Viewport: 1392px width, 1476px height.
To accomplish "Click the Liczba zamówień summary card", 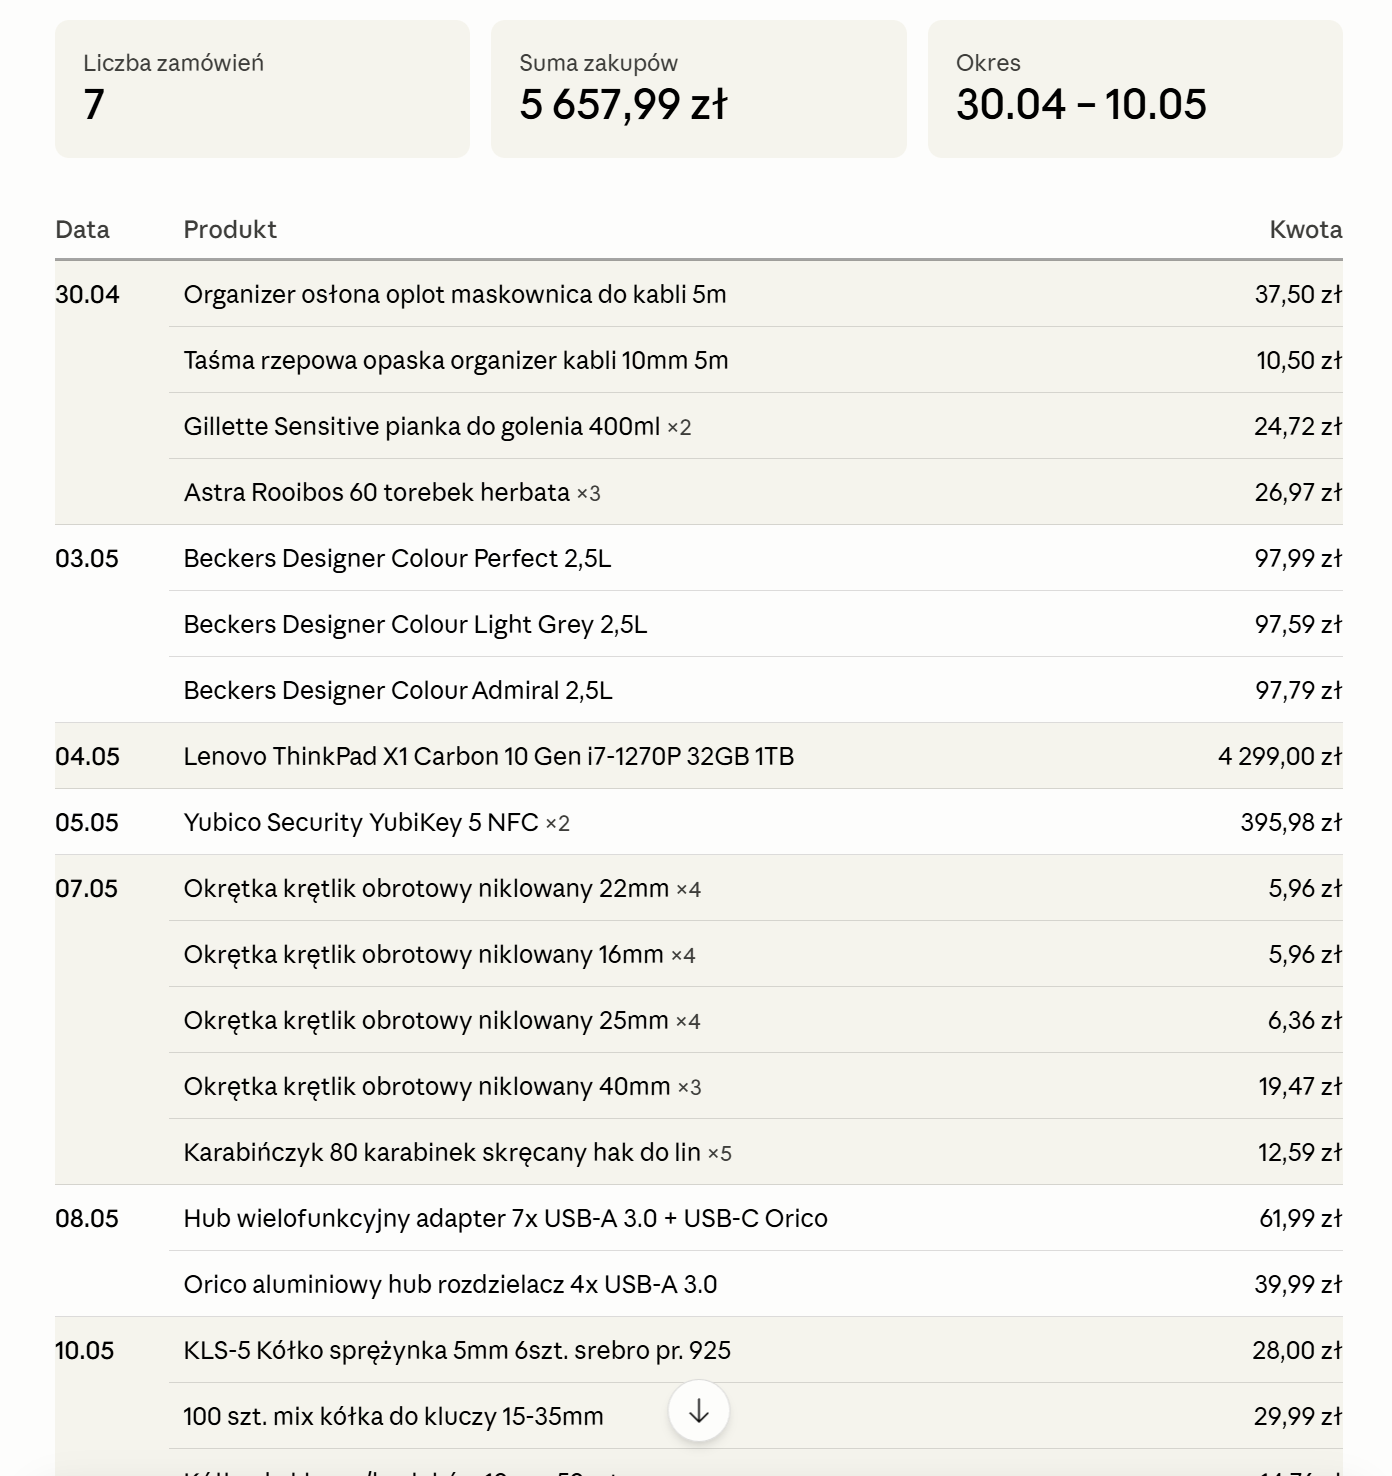I will click(x=262, y=89).
